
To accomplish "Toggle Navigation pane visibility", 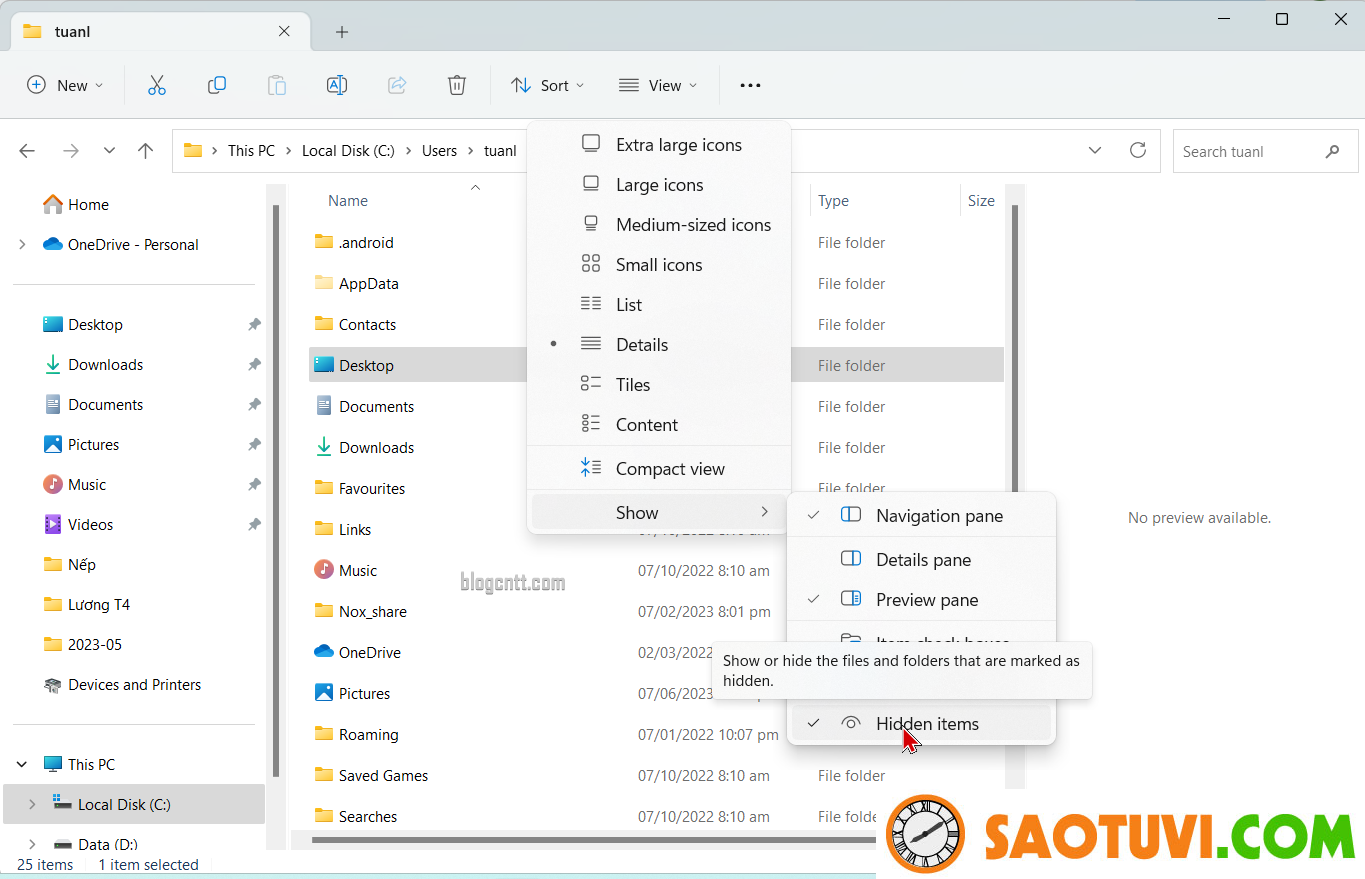I will pyautogui.click(x=921, y=516).
